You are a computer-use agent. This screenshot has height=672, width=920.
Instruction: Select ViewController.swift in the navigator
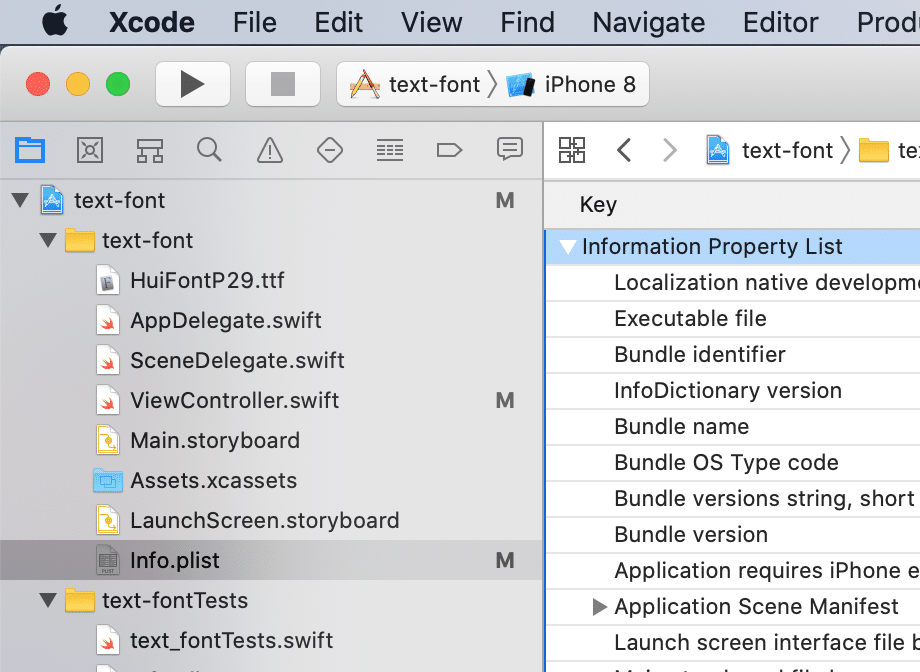[234, 401]
